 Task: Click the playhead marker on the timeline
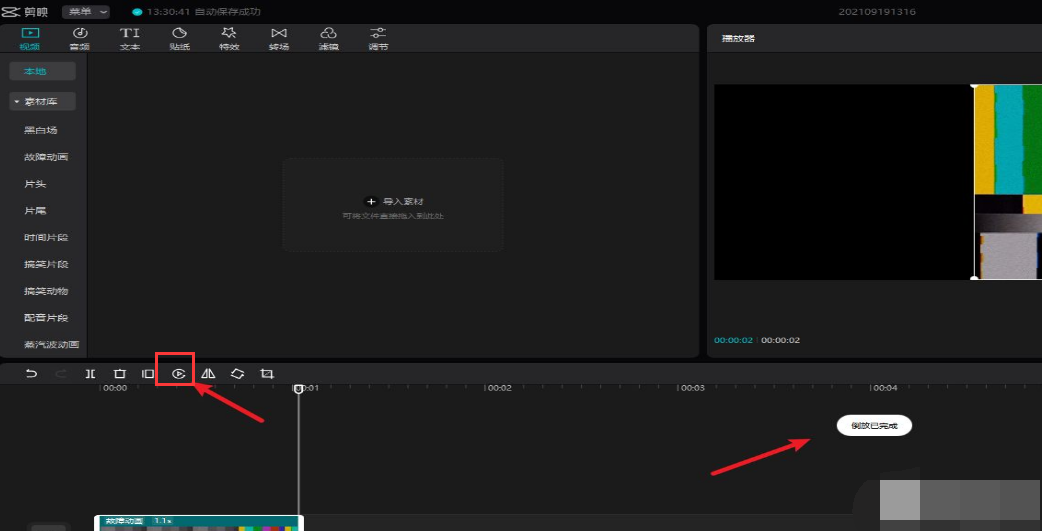298,388
